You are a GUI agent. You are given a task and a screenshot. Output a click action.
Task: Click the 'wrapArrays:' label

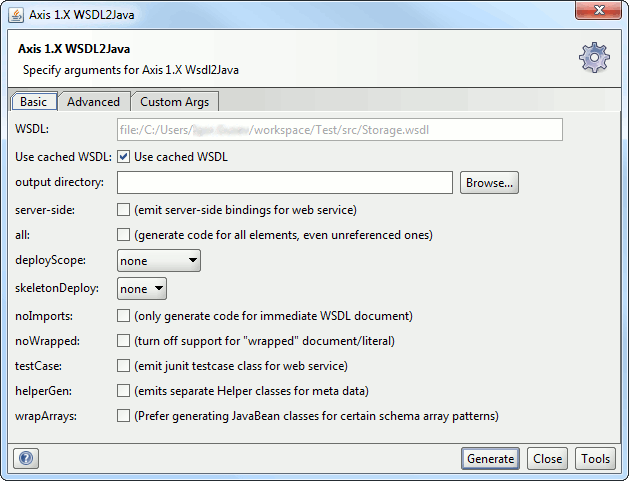(46, 416)
